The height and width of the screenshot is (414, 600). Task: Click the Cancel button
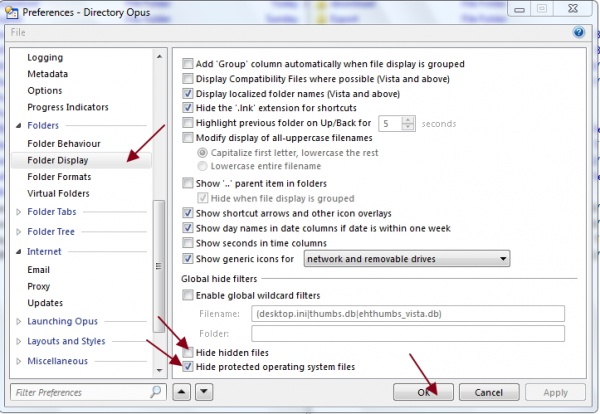click(489, 393)
